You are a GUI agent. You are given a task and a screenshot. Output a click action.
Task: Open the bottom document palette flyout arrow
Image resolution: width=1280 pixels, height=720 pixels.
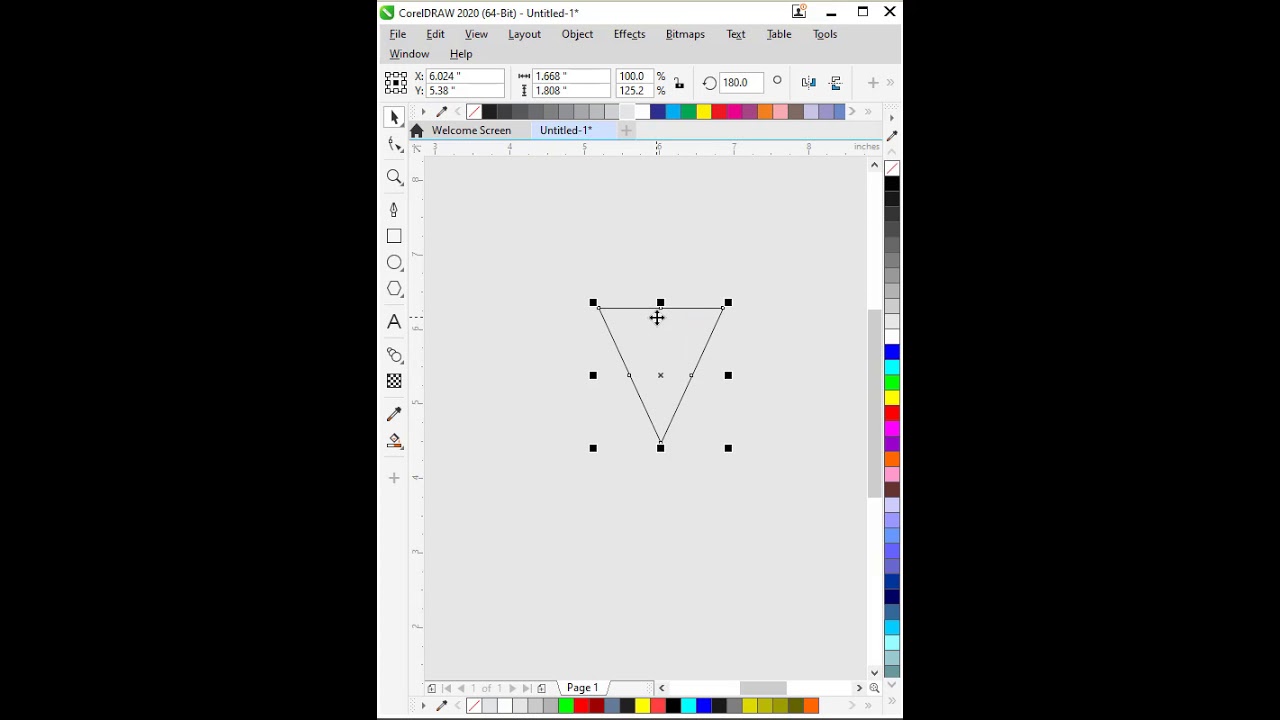423,706
